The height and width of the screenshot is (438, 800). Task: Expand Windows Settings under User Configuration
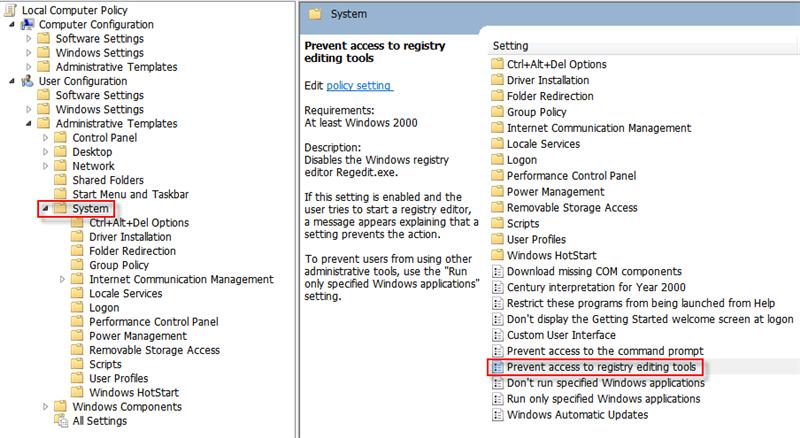pyautogui.click(x=29, y=109)
